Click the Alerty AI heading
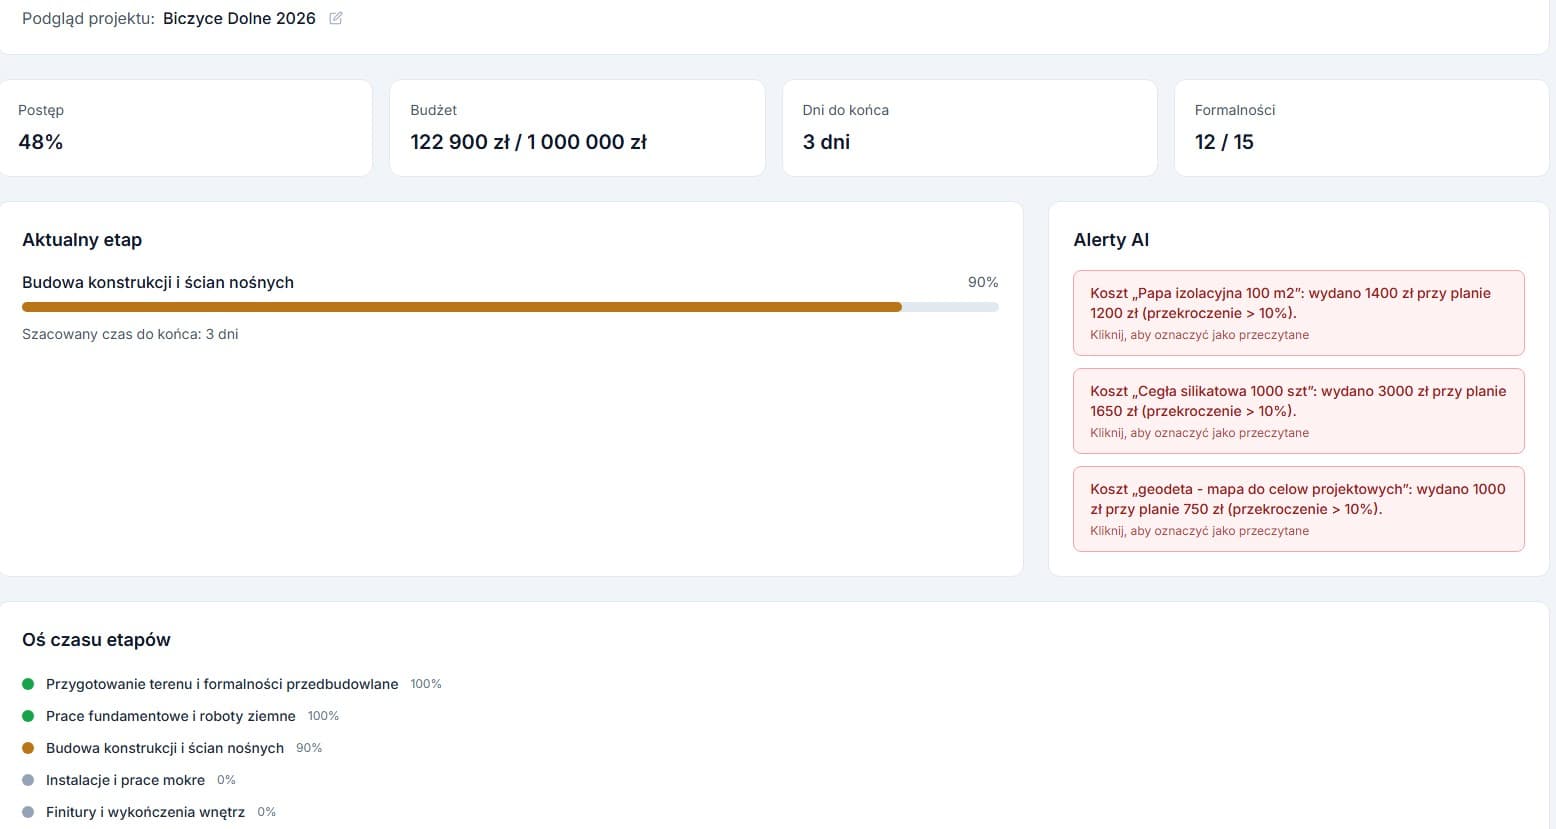The width and height of the screenshot is (1556, 829). coord(1111,240)
